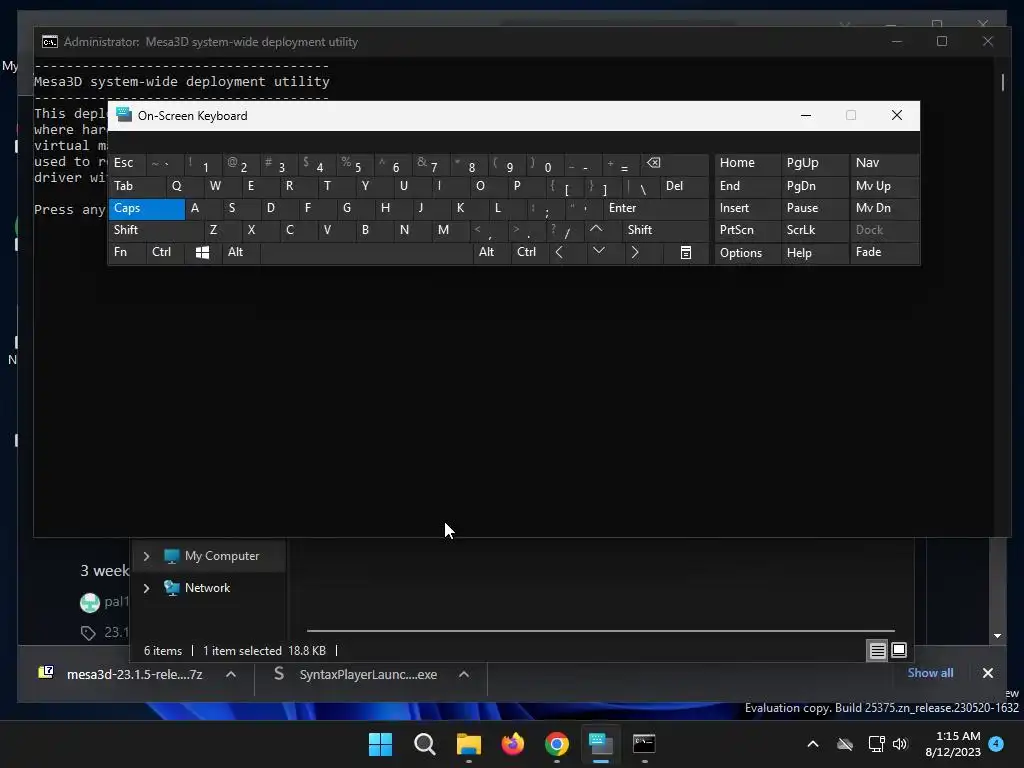The width and height of the screenshot is (1024, 768).
Task: Click the Command Prompt vertical scrollbar thumb
Action: pyautogui.click(x=1002, y=82)
